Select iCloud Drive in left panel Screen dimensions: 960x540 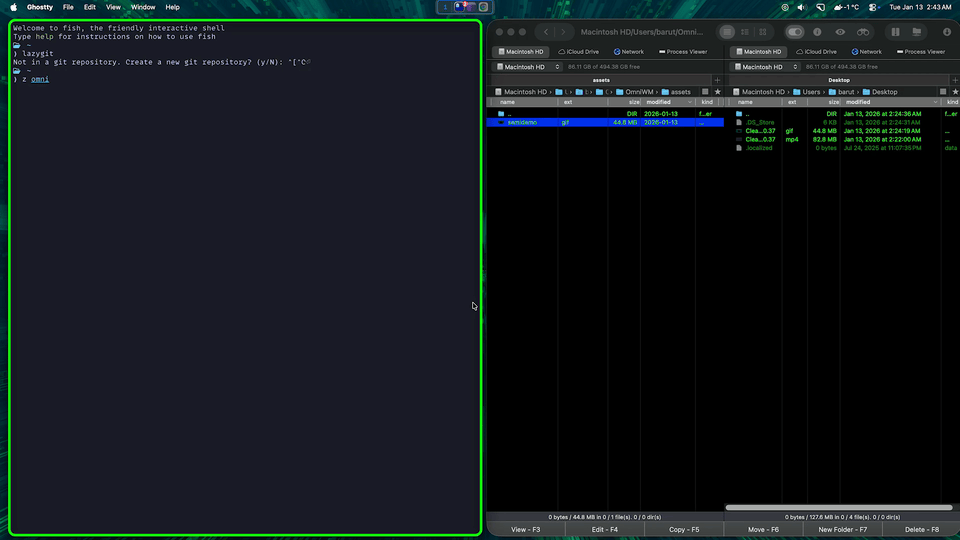578,51
